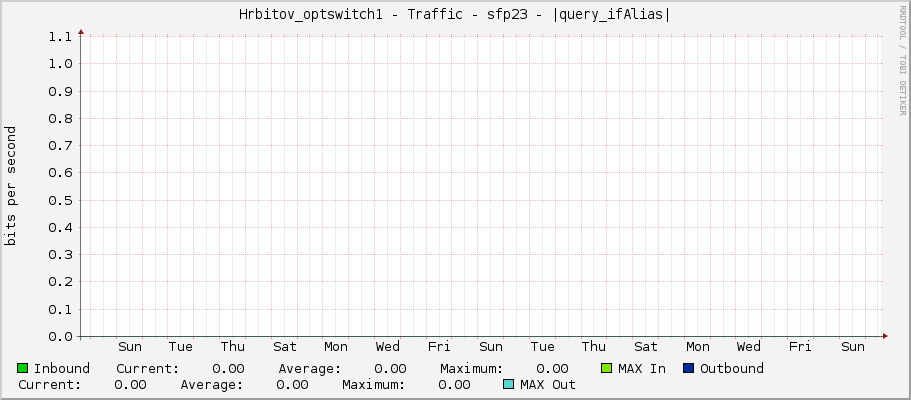Click Outbound 'Average:' label in second legend row
The height and width of the screenshot is (400, 911).
211,385
